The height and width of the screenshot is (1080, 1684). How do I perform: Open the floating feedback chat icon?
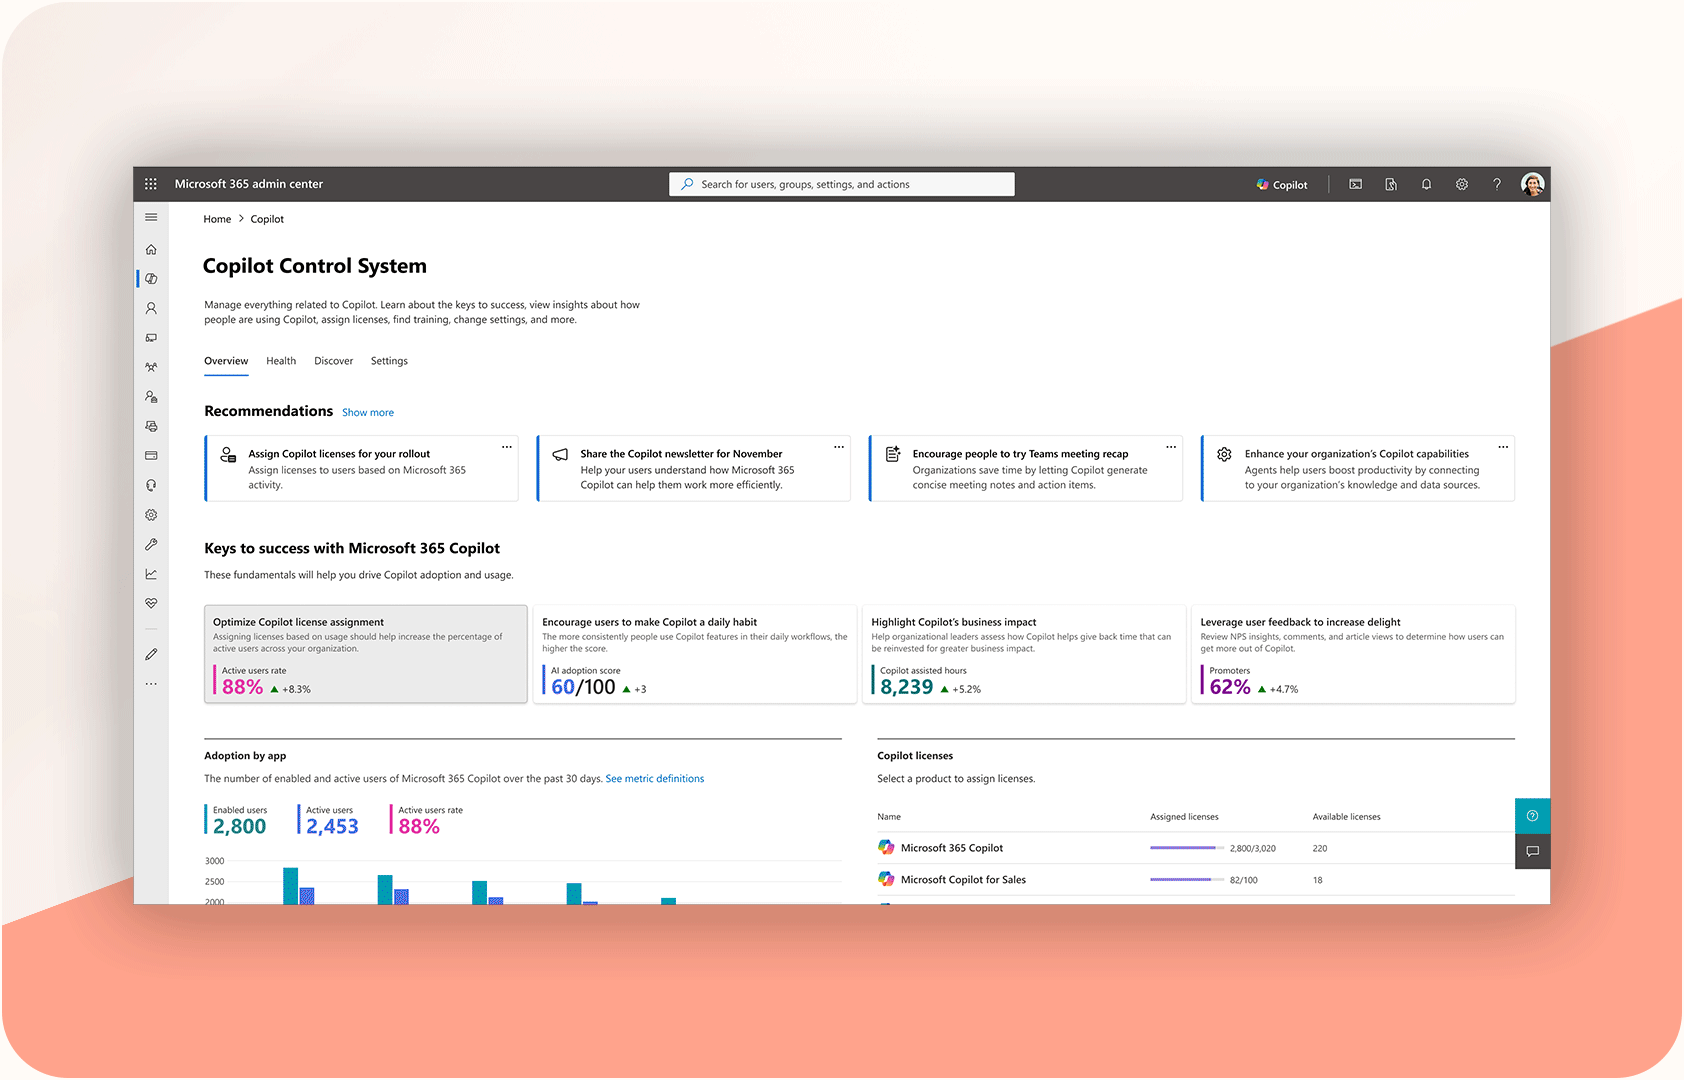click(x=1532, y=851)
